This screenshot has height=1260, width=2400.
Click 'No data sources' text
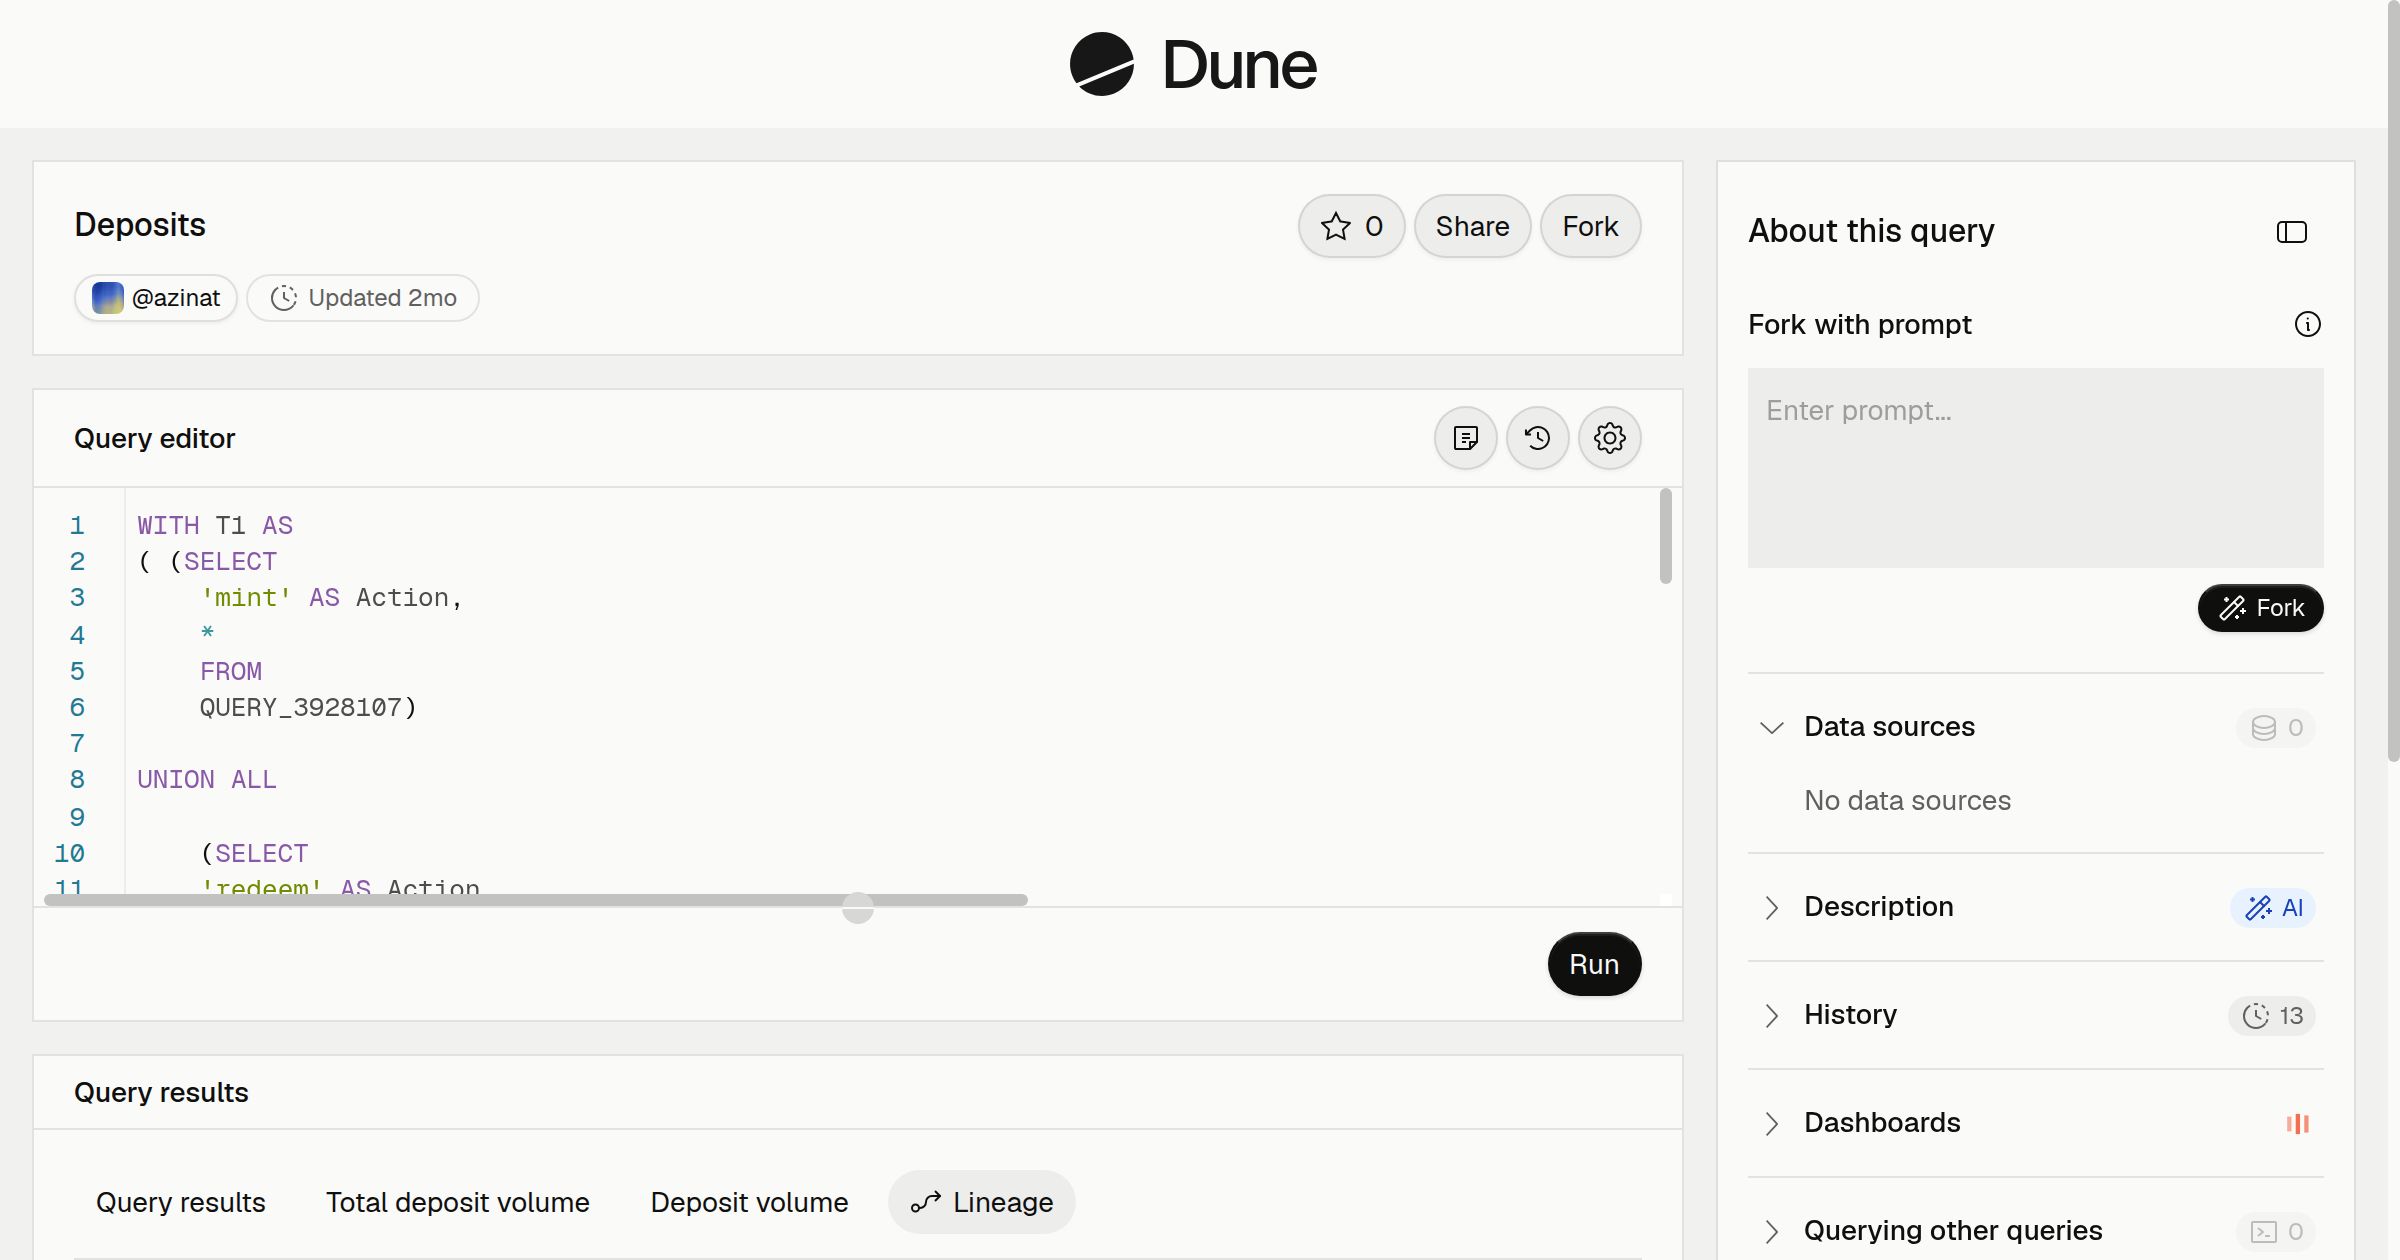(1907, 801)
